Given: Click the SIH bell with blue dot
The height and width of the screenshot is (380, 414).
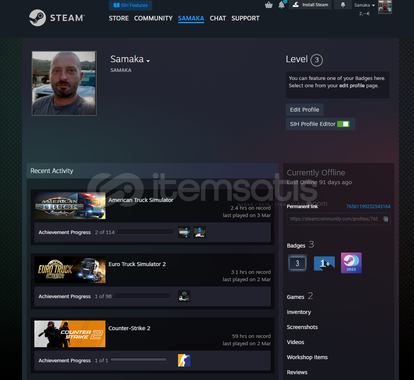Looking at the screenshot, I should (282, 5).
